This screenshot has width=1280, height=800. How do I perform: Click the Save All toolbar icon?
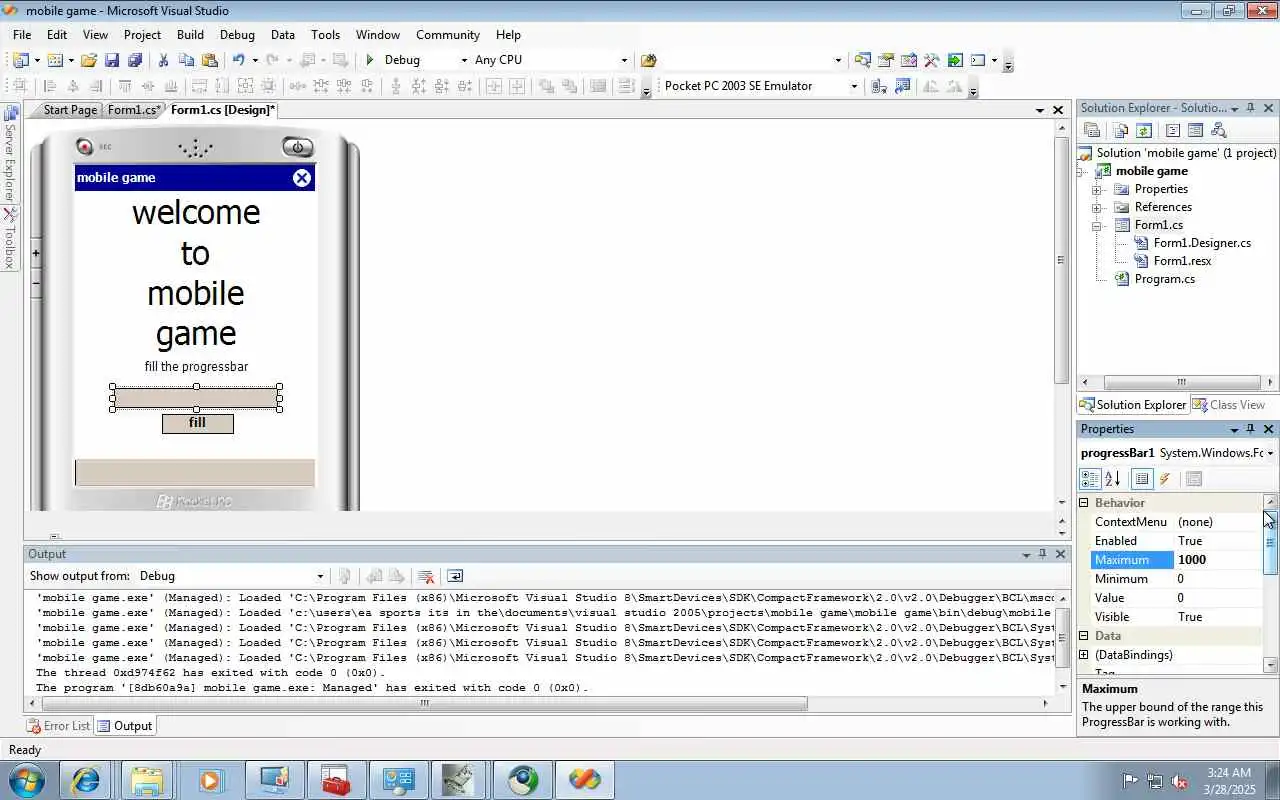coord(135,60)
